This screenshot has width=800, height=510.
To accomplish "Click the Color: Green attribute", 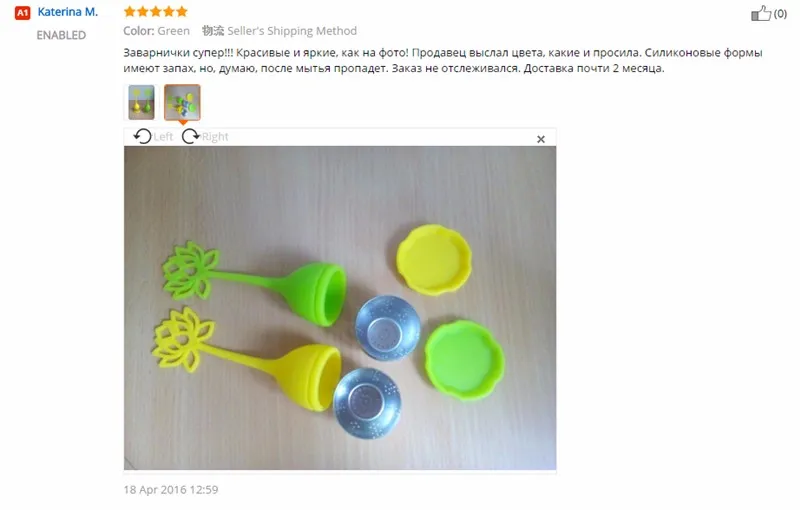I will click(x=156, y=31).
